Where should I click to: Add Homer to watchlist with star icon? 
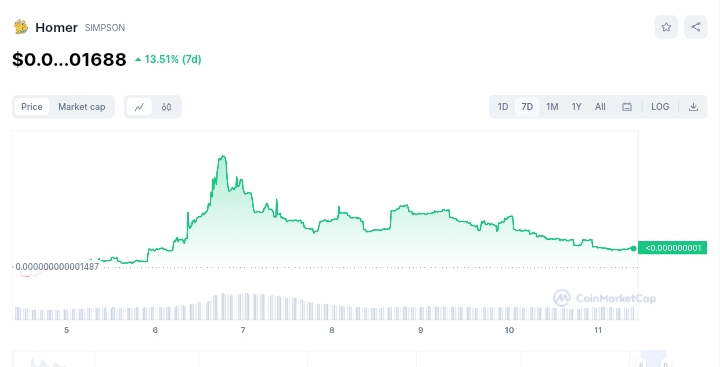pos(666,27)
